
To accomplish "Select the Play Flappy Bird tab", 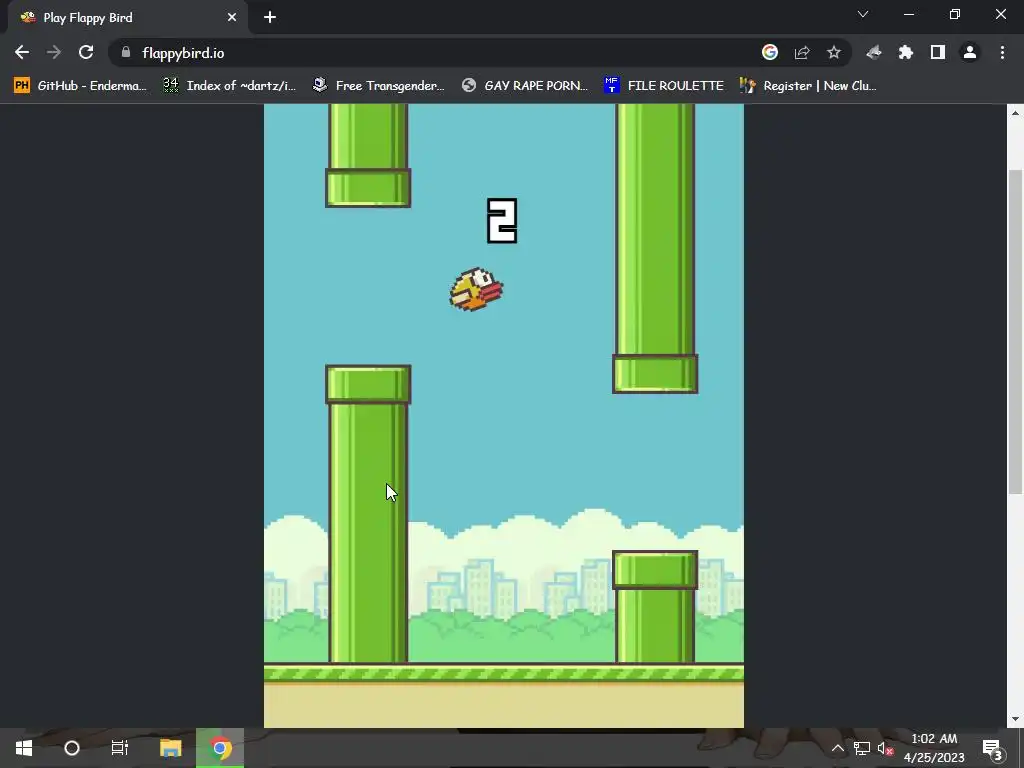I will [128, 18].
